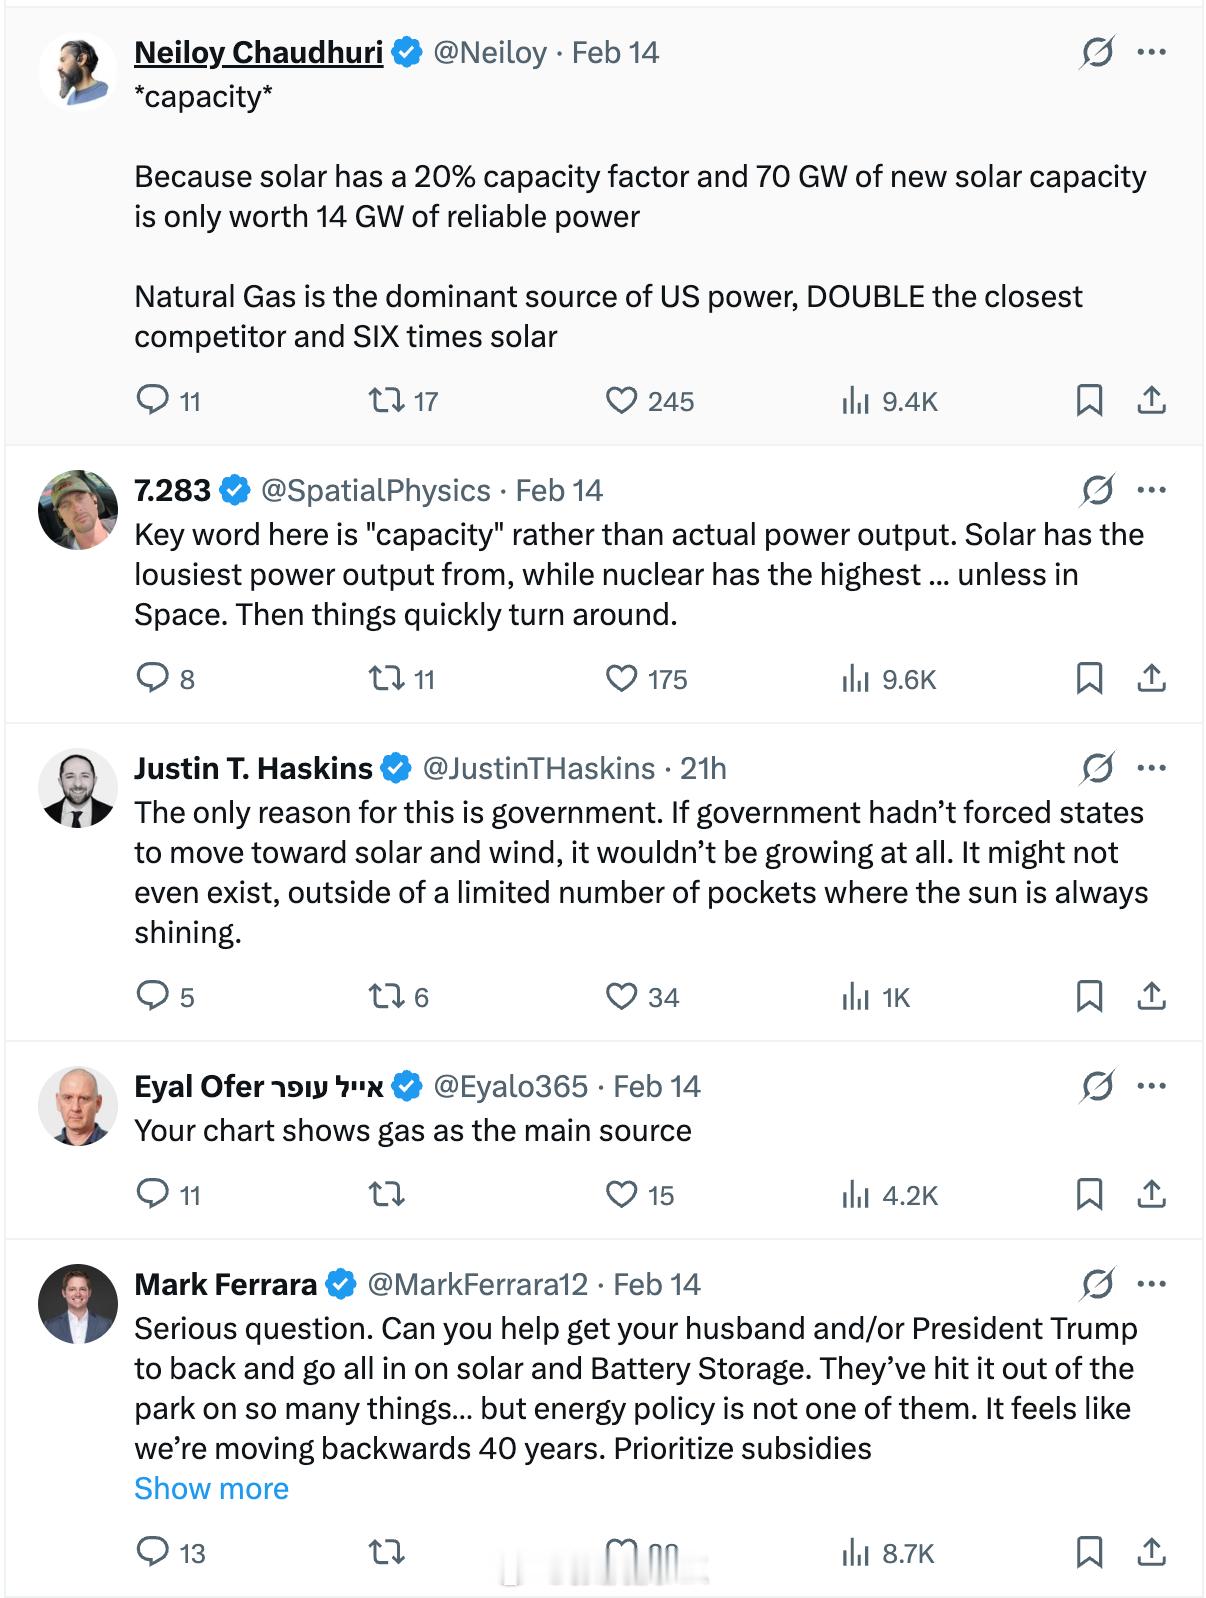This screenshot has width=1206, height=1598.
Task: Open Neiloy Chaudhuri's profile name link
Action: click(258, 52)
